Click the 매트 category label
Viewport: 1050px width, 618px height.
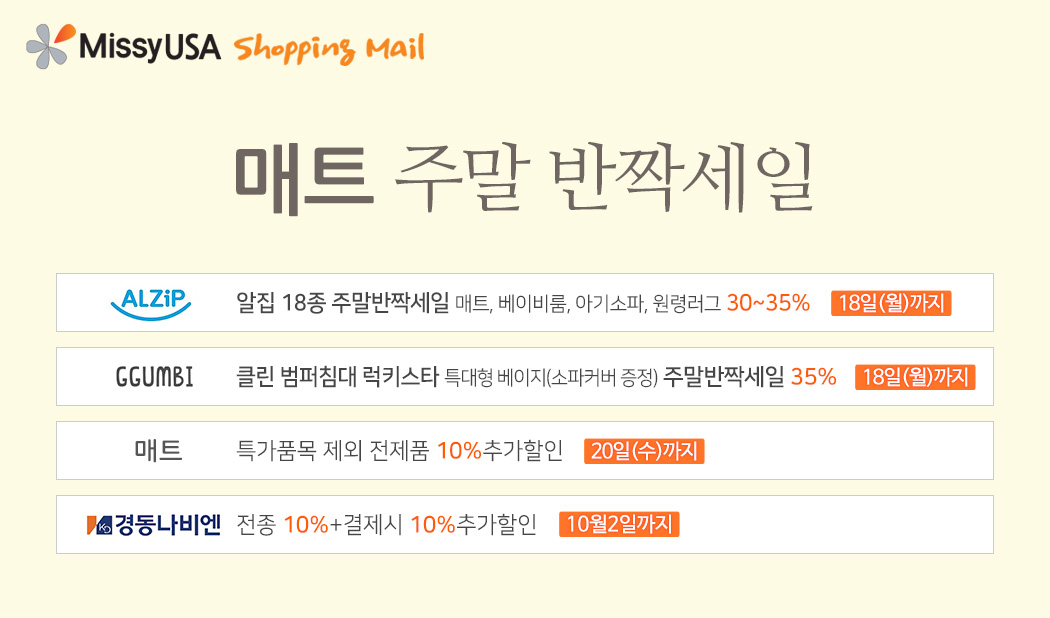click(158, 451)
